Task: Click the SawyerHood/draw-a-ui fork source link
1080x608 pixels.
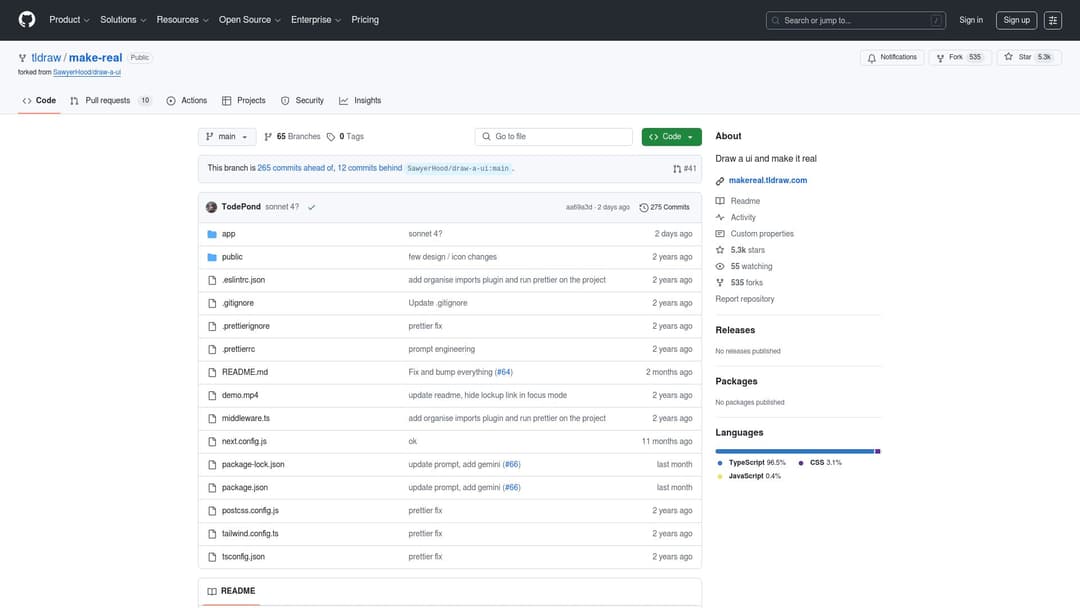Action: tap(87, 72)
